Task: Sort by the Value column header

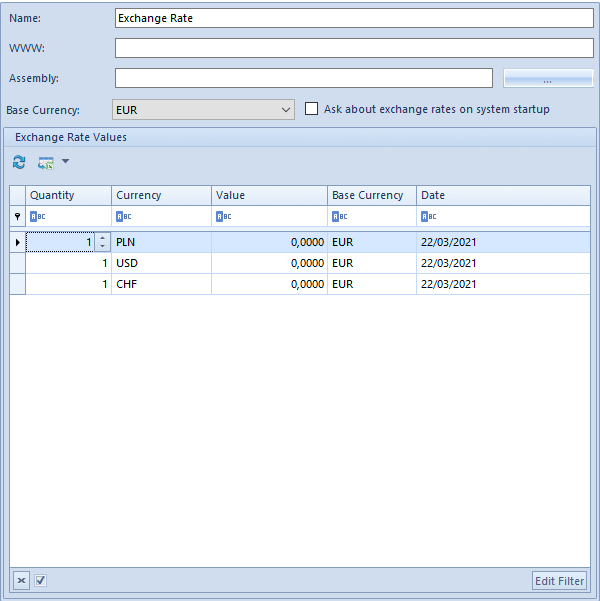Action: coord(269,195)
